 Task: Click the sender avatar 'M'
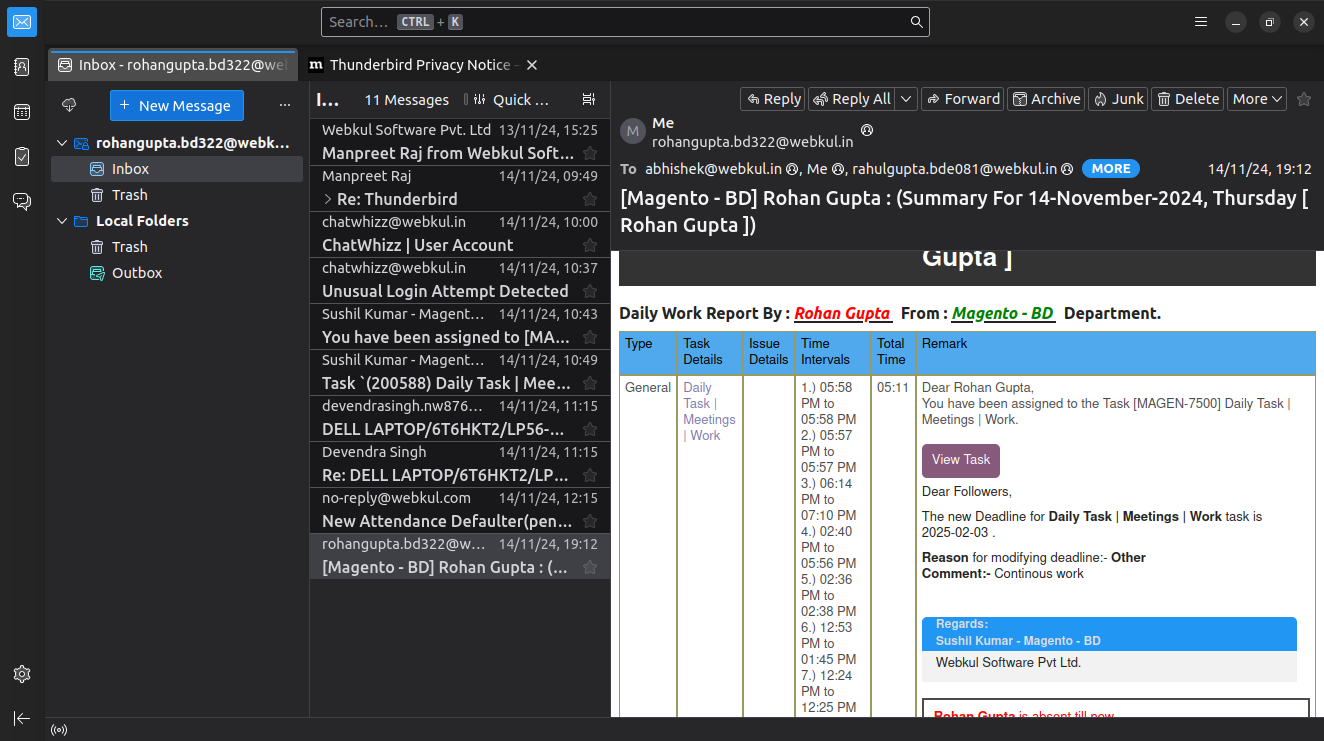tap(633, 131)
